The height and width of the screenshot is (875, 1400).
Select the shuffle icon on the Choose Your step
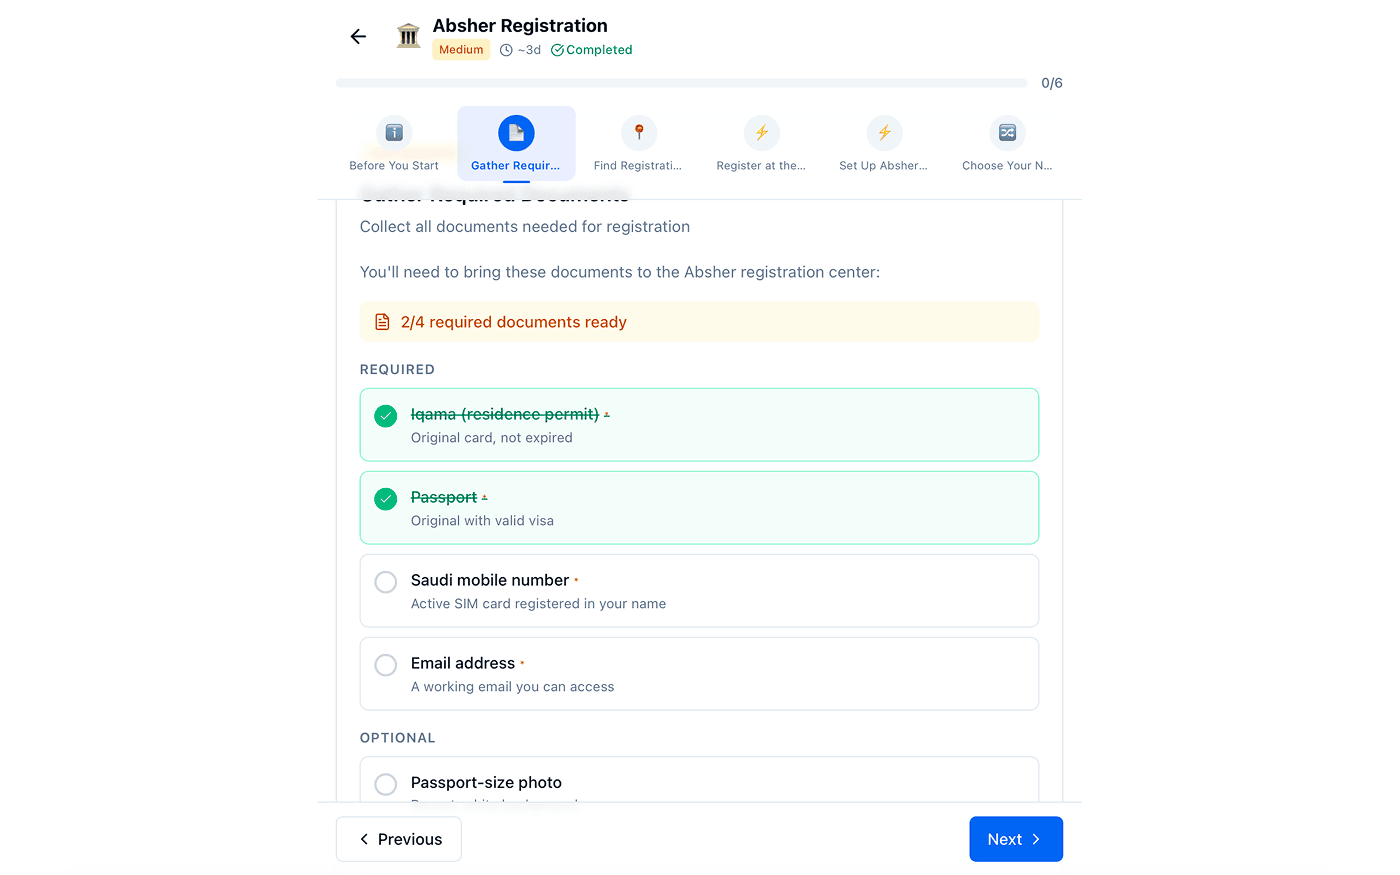(x=1006, y=131)
